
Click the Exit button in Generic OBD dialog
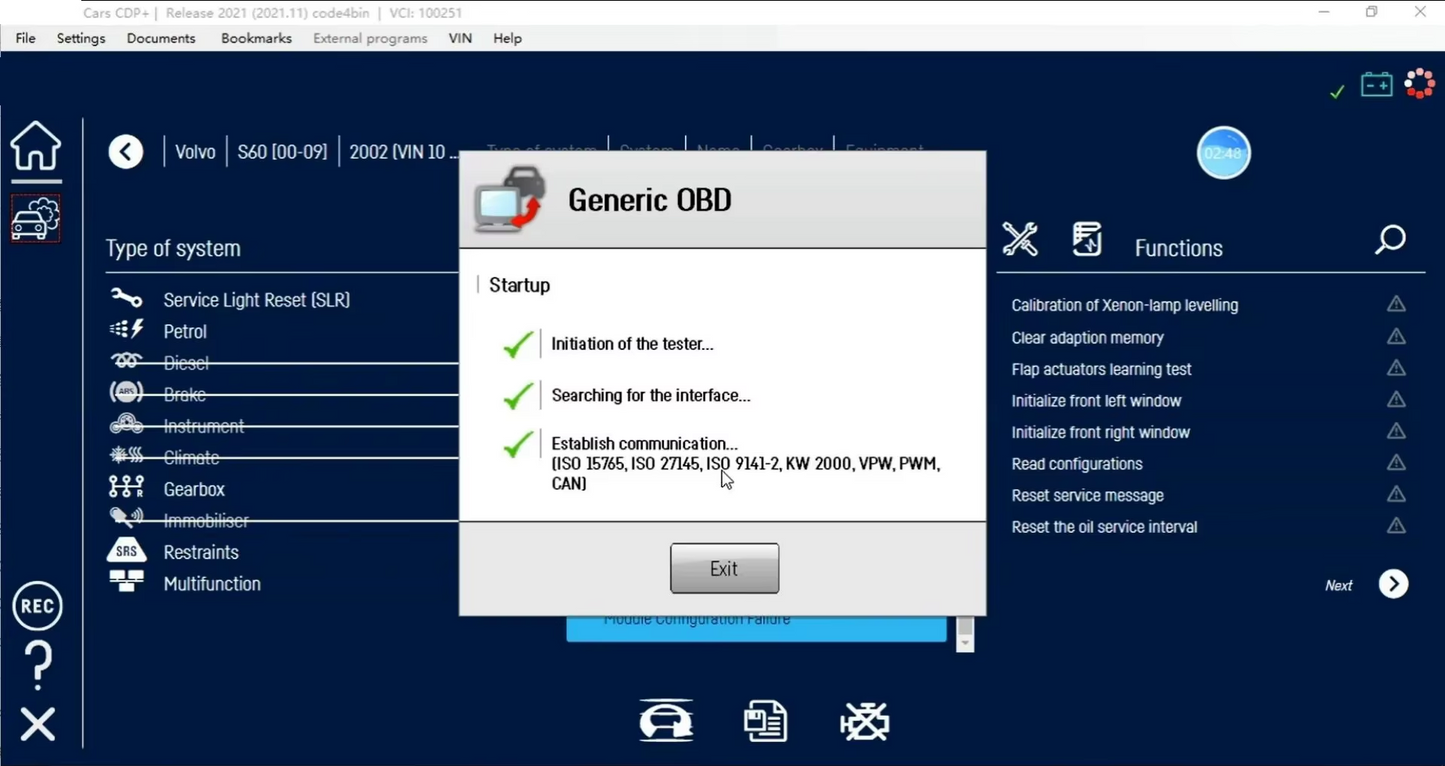724,568
